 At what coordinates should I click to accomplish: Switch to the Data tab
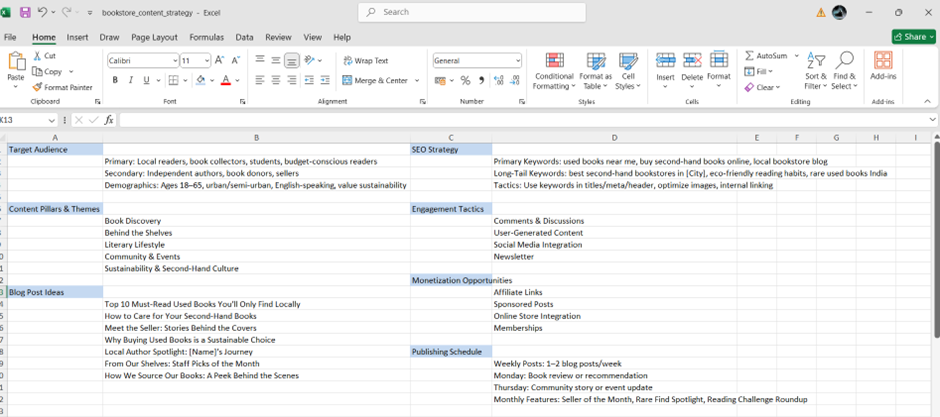pos(244,37)
